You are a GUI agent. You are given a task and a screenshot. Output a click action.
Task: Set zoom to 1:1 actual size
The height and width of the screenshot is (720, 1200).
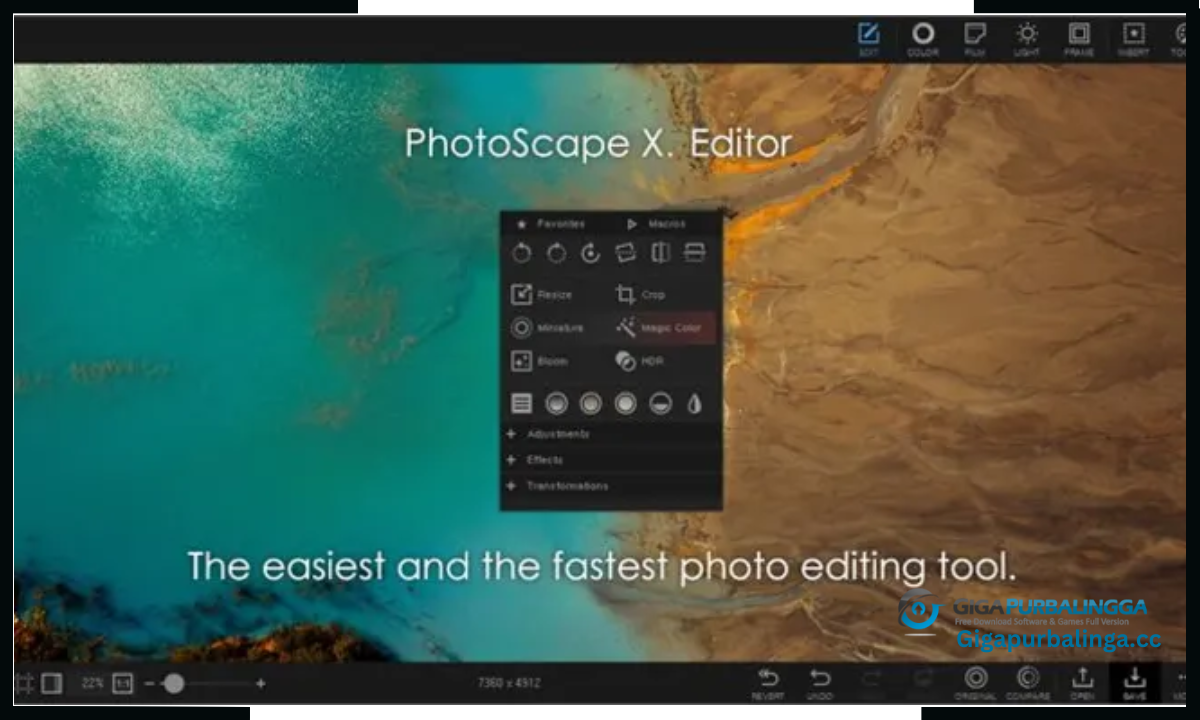click(x=122, y=684)
